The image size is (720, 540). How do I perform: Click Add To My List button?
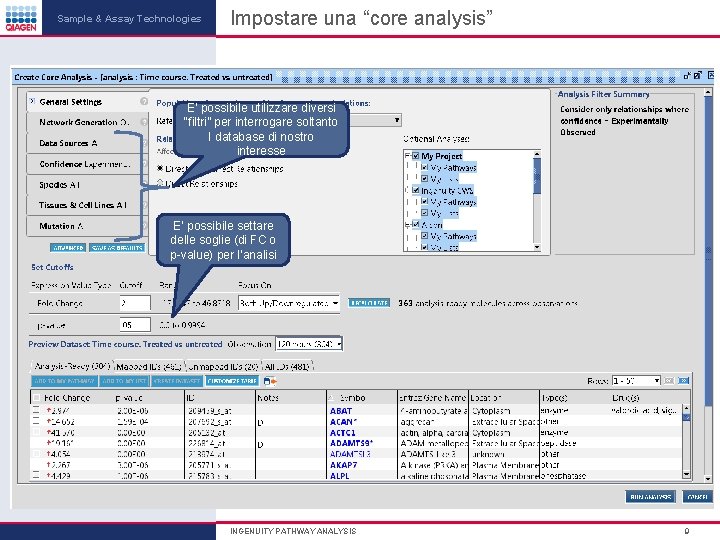click(124, 381)
